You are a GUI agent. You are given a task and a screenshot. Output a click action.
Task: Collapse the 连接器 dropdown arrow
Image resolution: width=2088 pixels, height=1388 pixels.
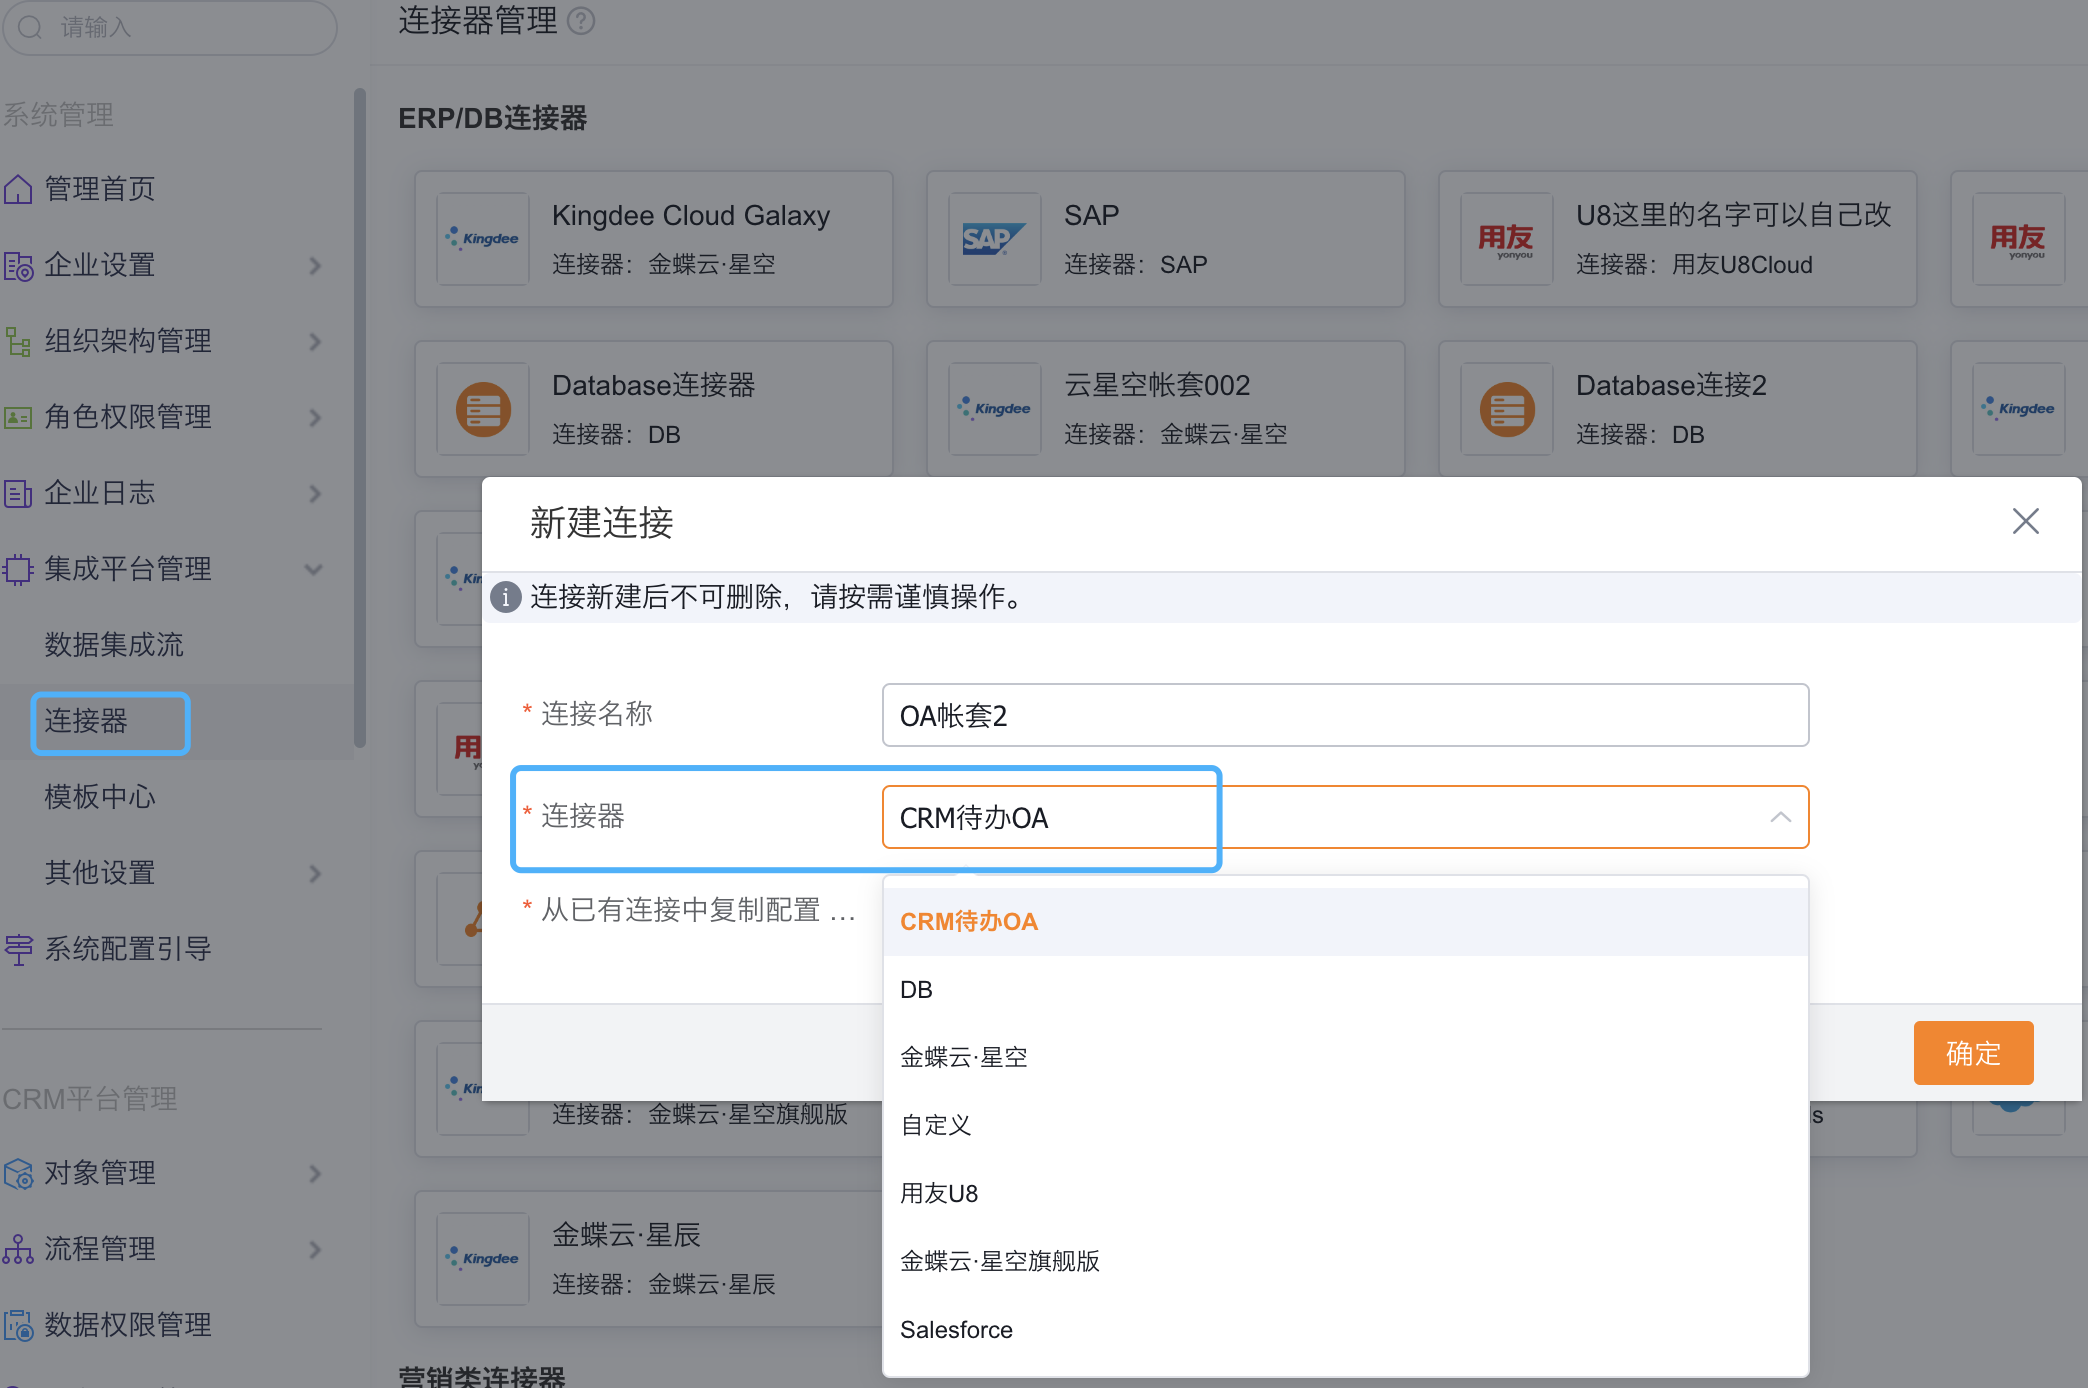(x=1780, y=817)
